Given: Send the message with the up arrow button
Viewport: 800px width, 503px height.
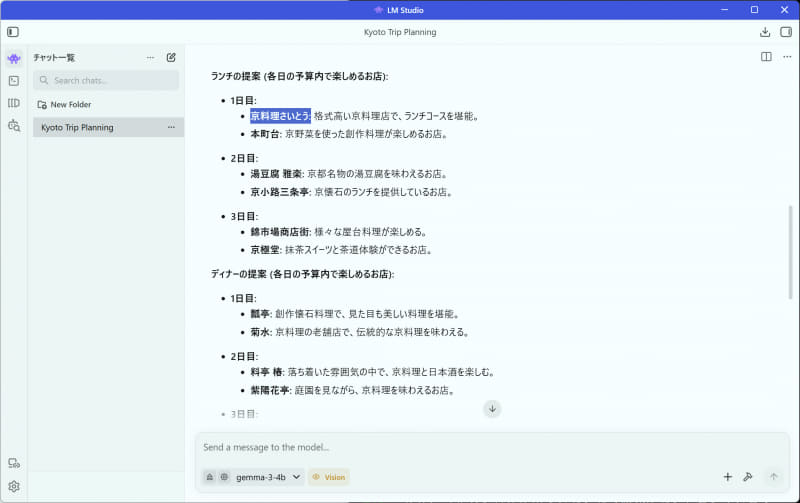Looking at the screenshot, I should tap(773, 476).
